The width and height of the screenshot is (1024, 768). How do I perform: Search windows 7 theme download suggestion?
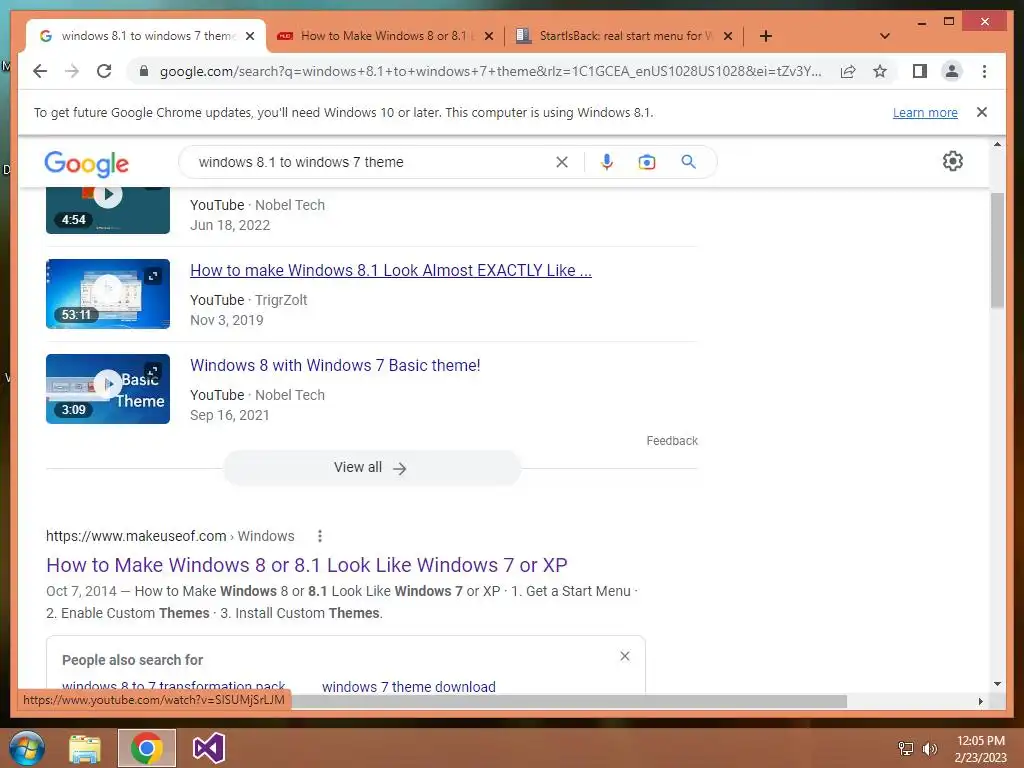pyautogui.click(x=409, y=686)
